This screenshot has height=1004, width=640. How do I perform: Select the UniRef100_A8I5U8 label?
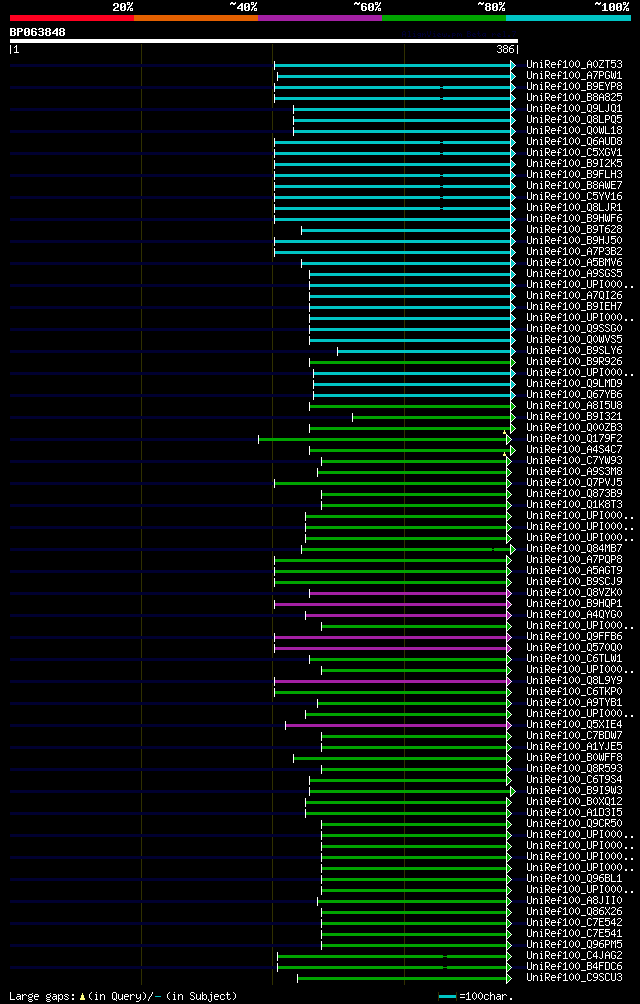tap(574, 405)
